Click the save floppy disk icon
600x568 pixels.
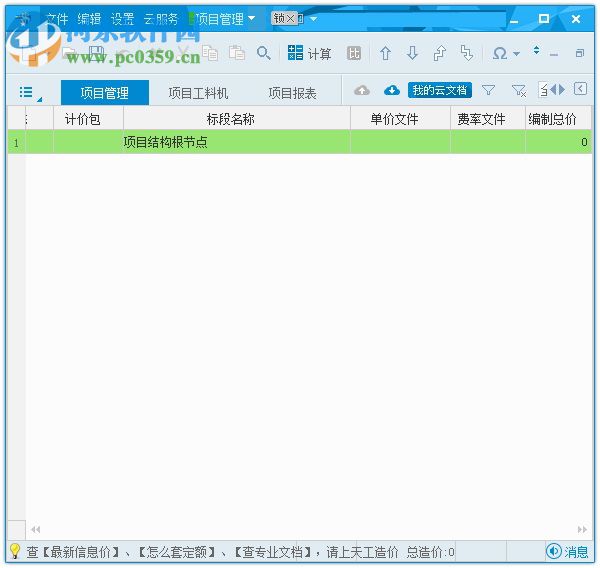click(x=96, y=53)
